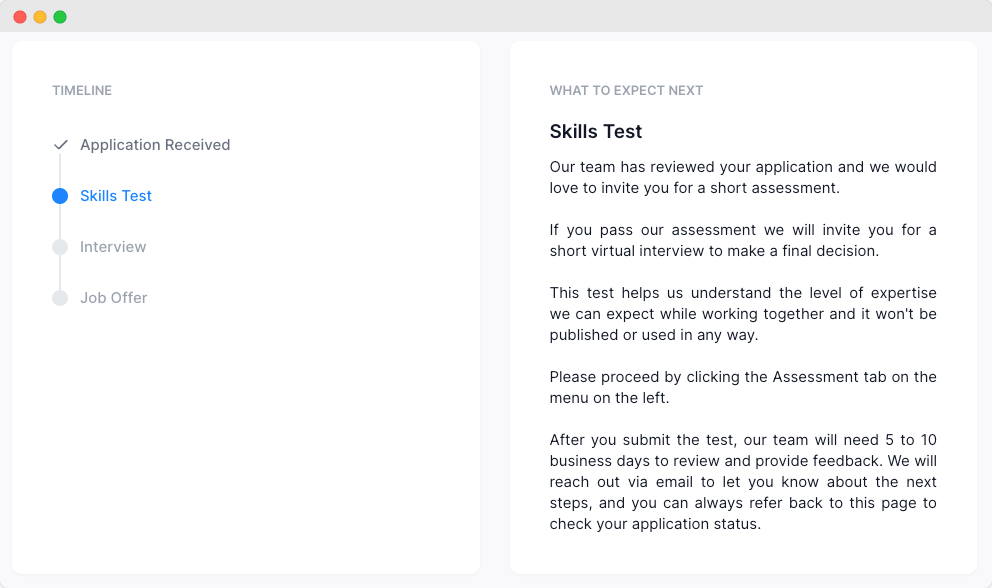Image resolution: width=992 pixels, height=588 pixels.
Task: Click the paragraph starting "Our team has reviewed"
Action: click(742, 177)
